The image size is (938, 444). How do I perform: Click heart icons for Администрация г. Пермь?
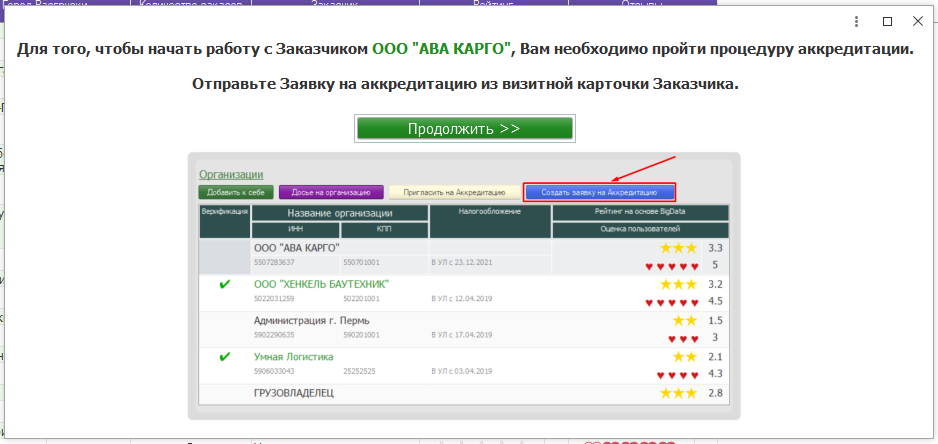(x=684, y=339)
